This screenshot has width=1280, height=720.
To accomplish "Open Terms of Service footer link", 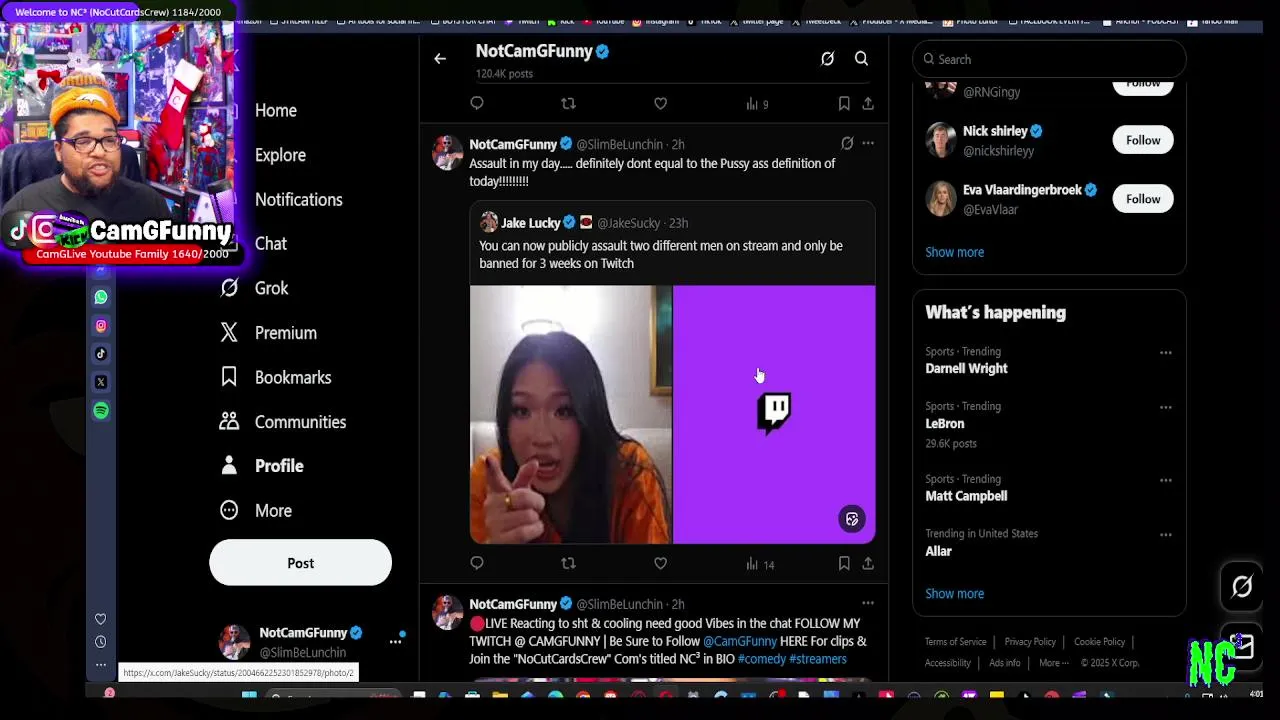I will [955, 642].
